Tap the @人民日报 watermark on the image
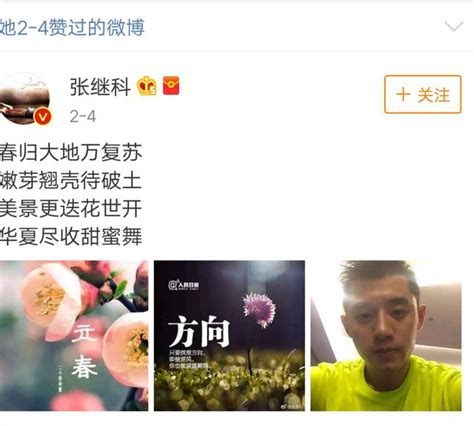Screen dimensions: 474x426 tap(184, 285)
